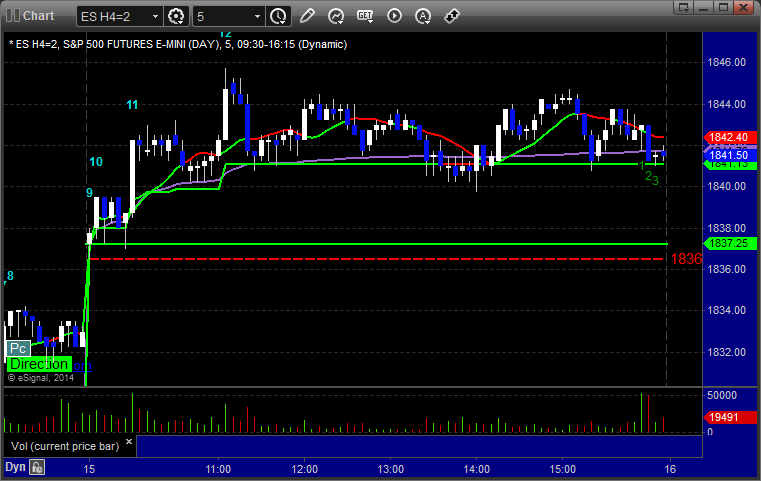Click the green 1837.25 price marker
761x481 pixels.
coord(729,243)
